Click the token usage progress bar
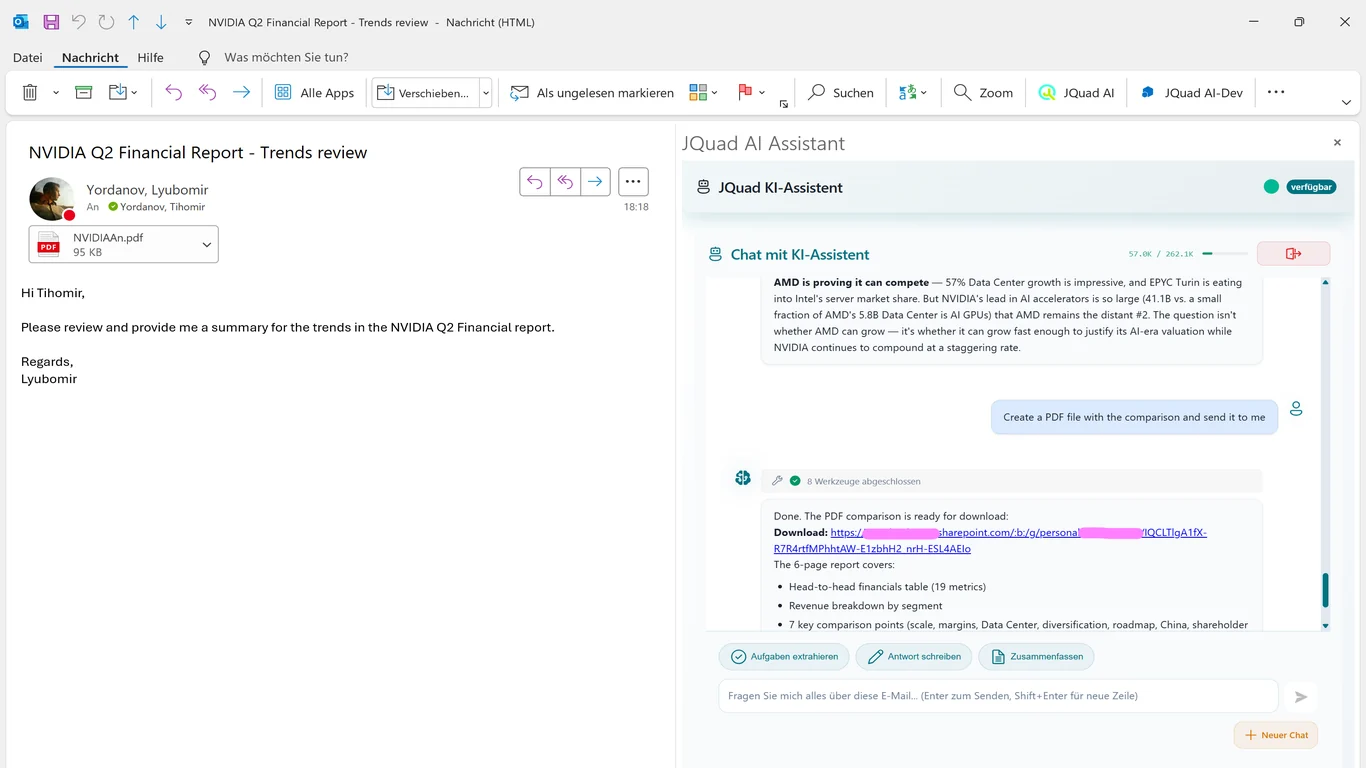Screen dimensions: 1366x768 coord(1225,254)
